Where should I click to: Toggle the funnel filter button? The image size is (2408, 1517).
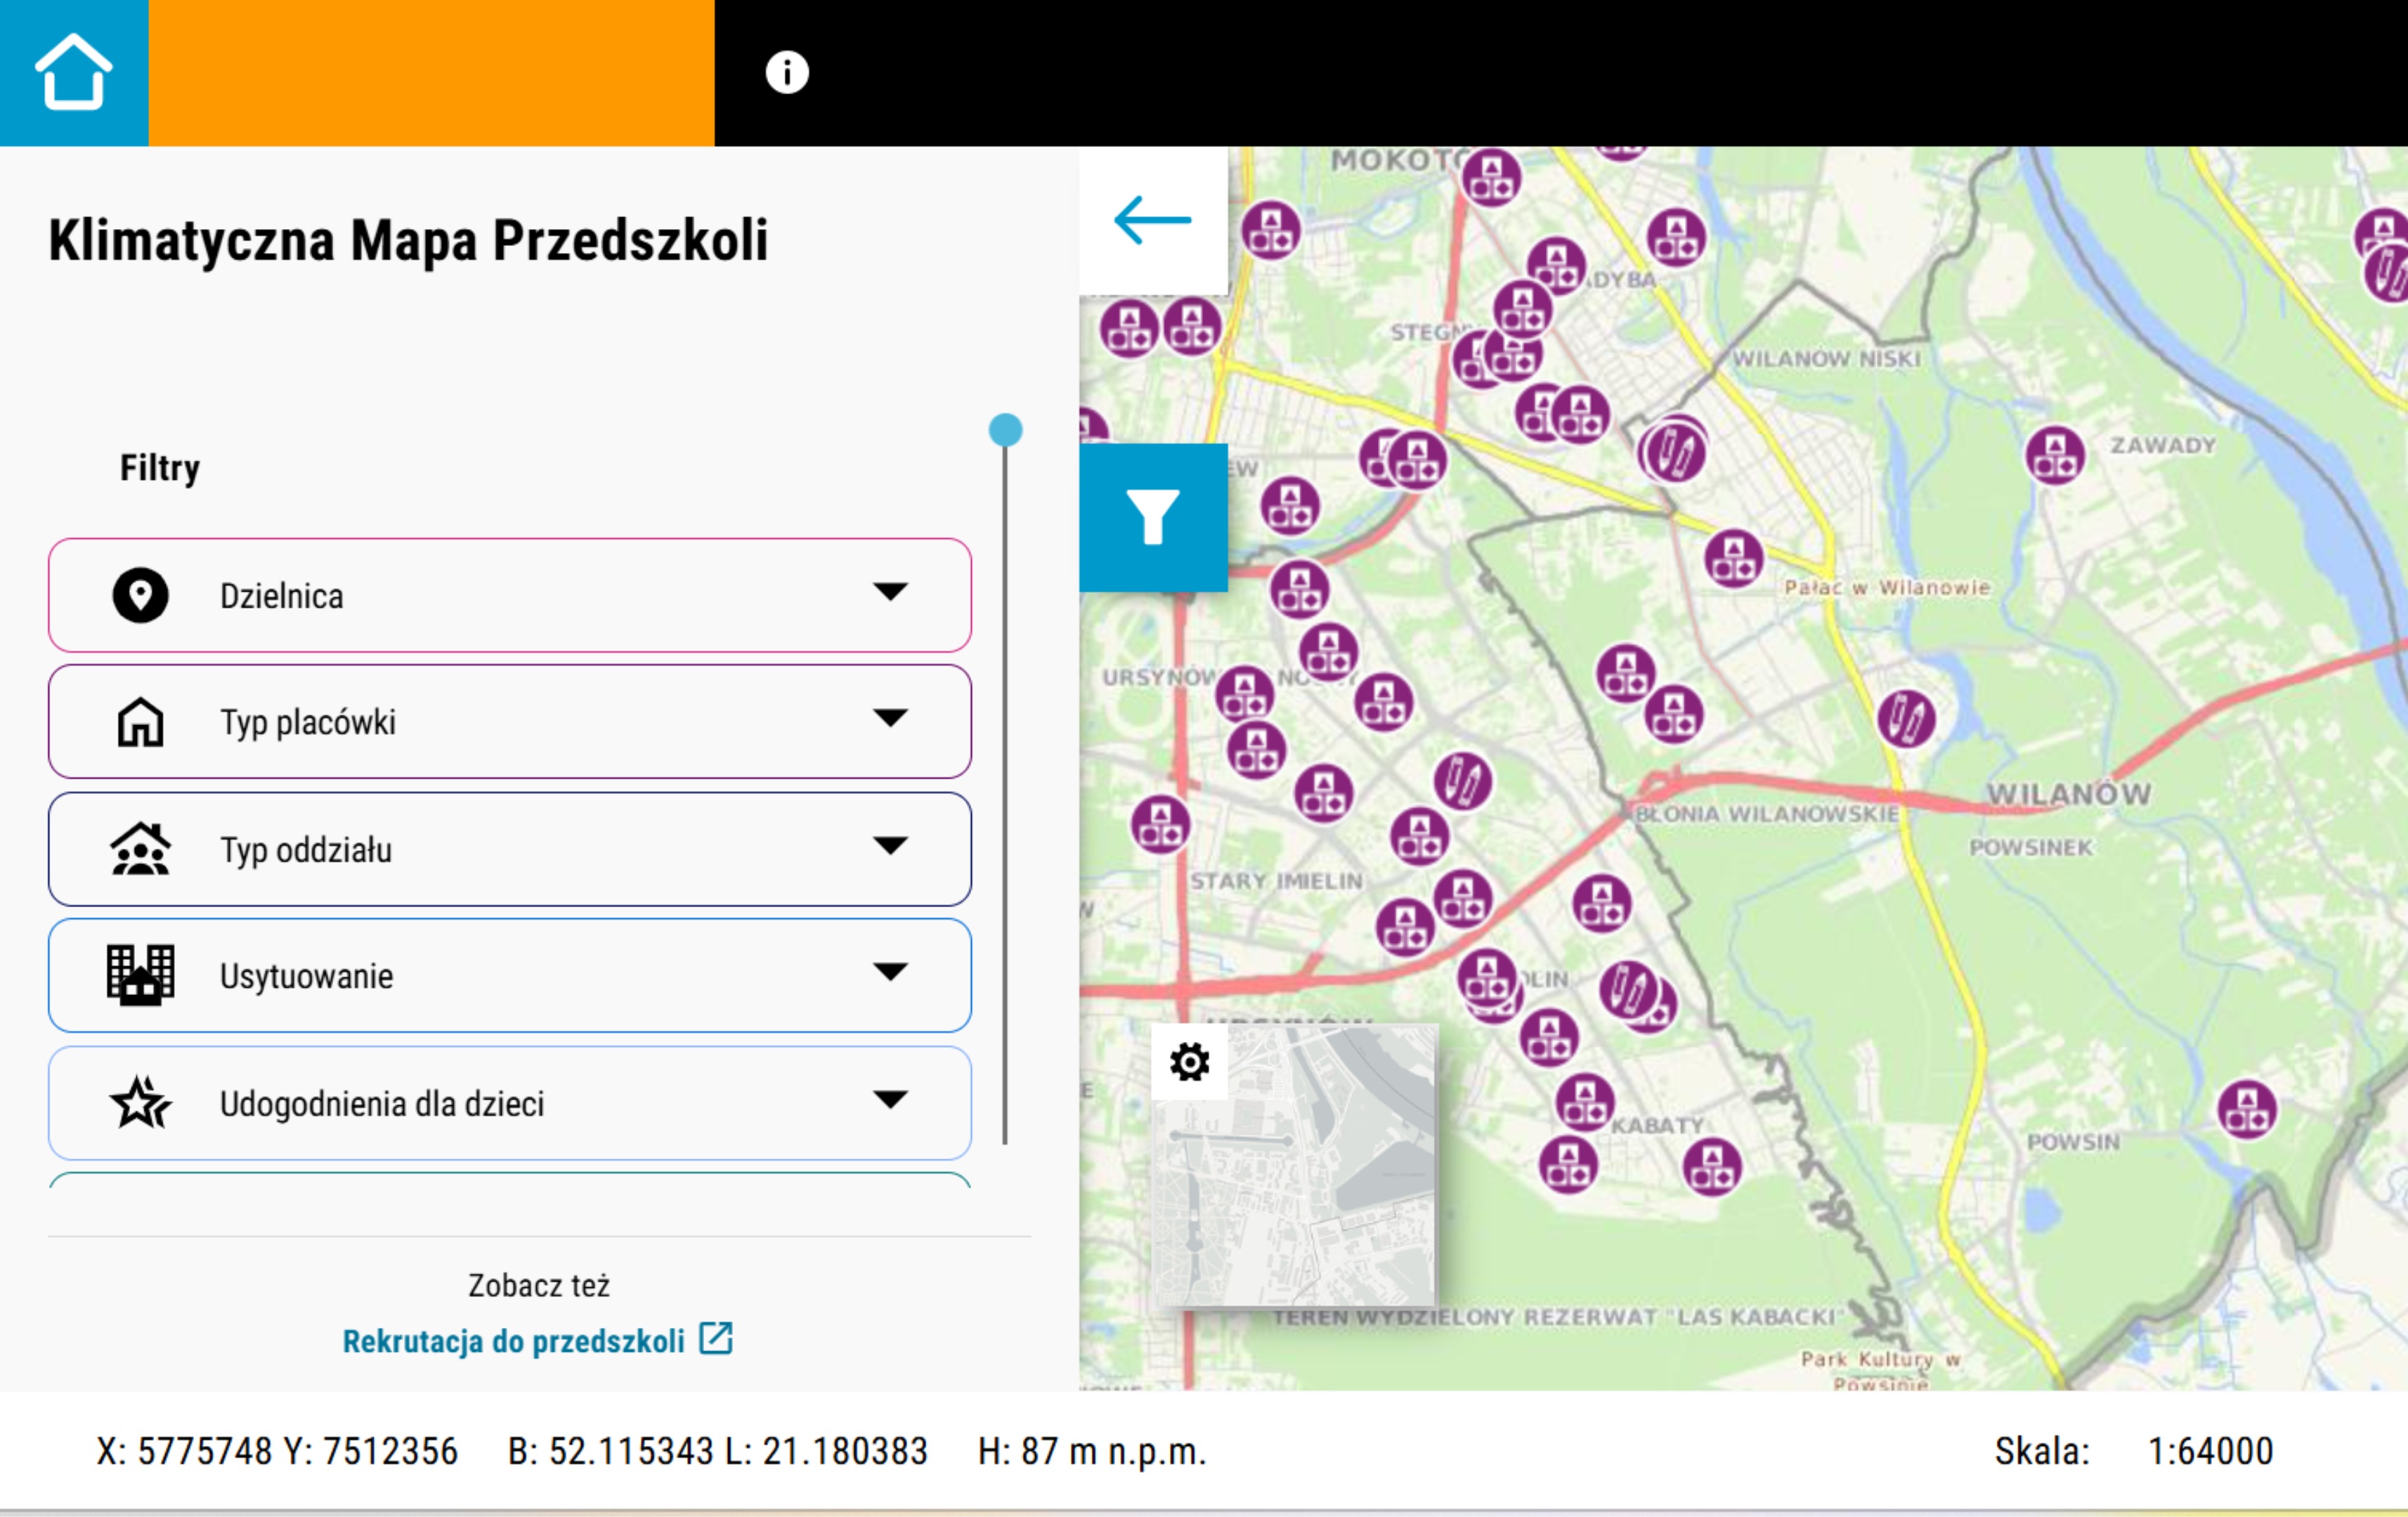pyautogui.click(x=1153, y=517)
